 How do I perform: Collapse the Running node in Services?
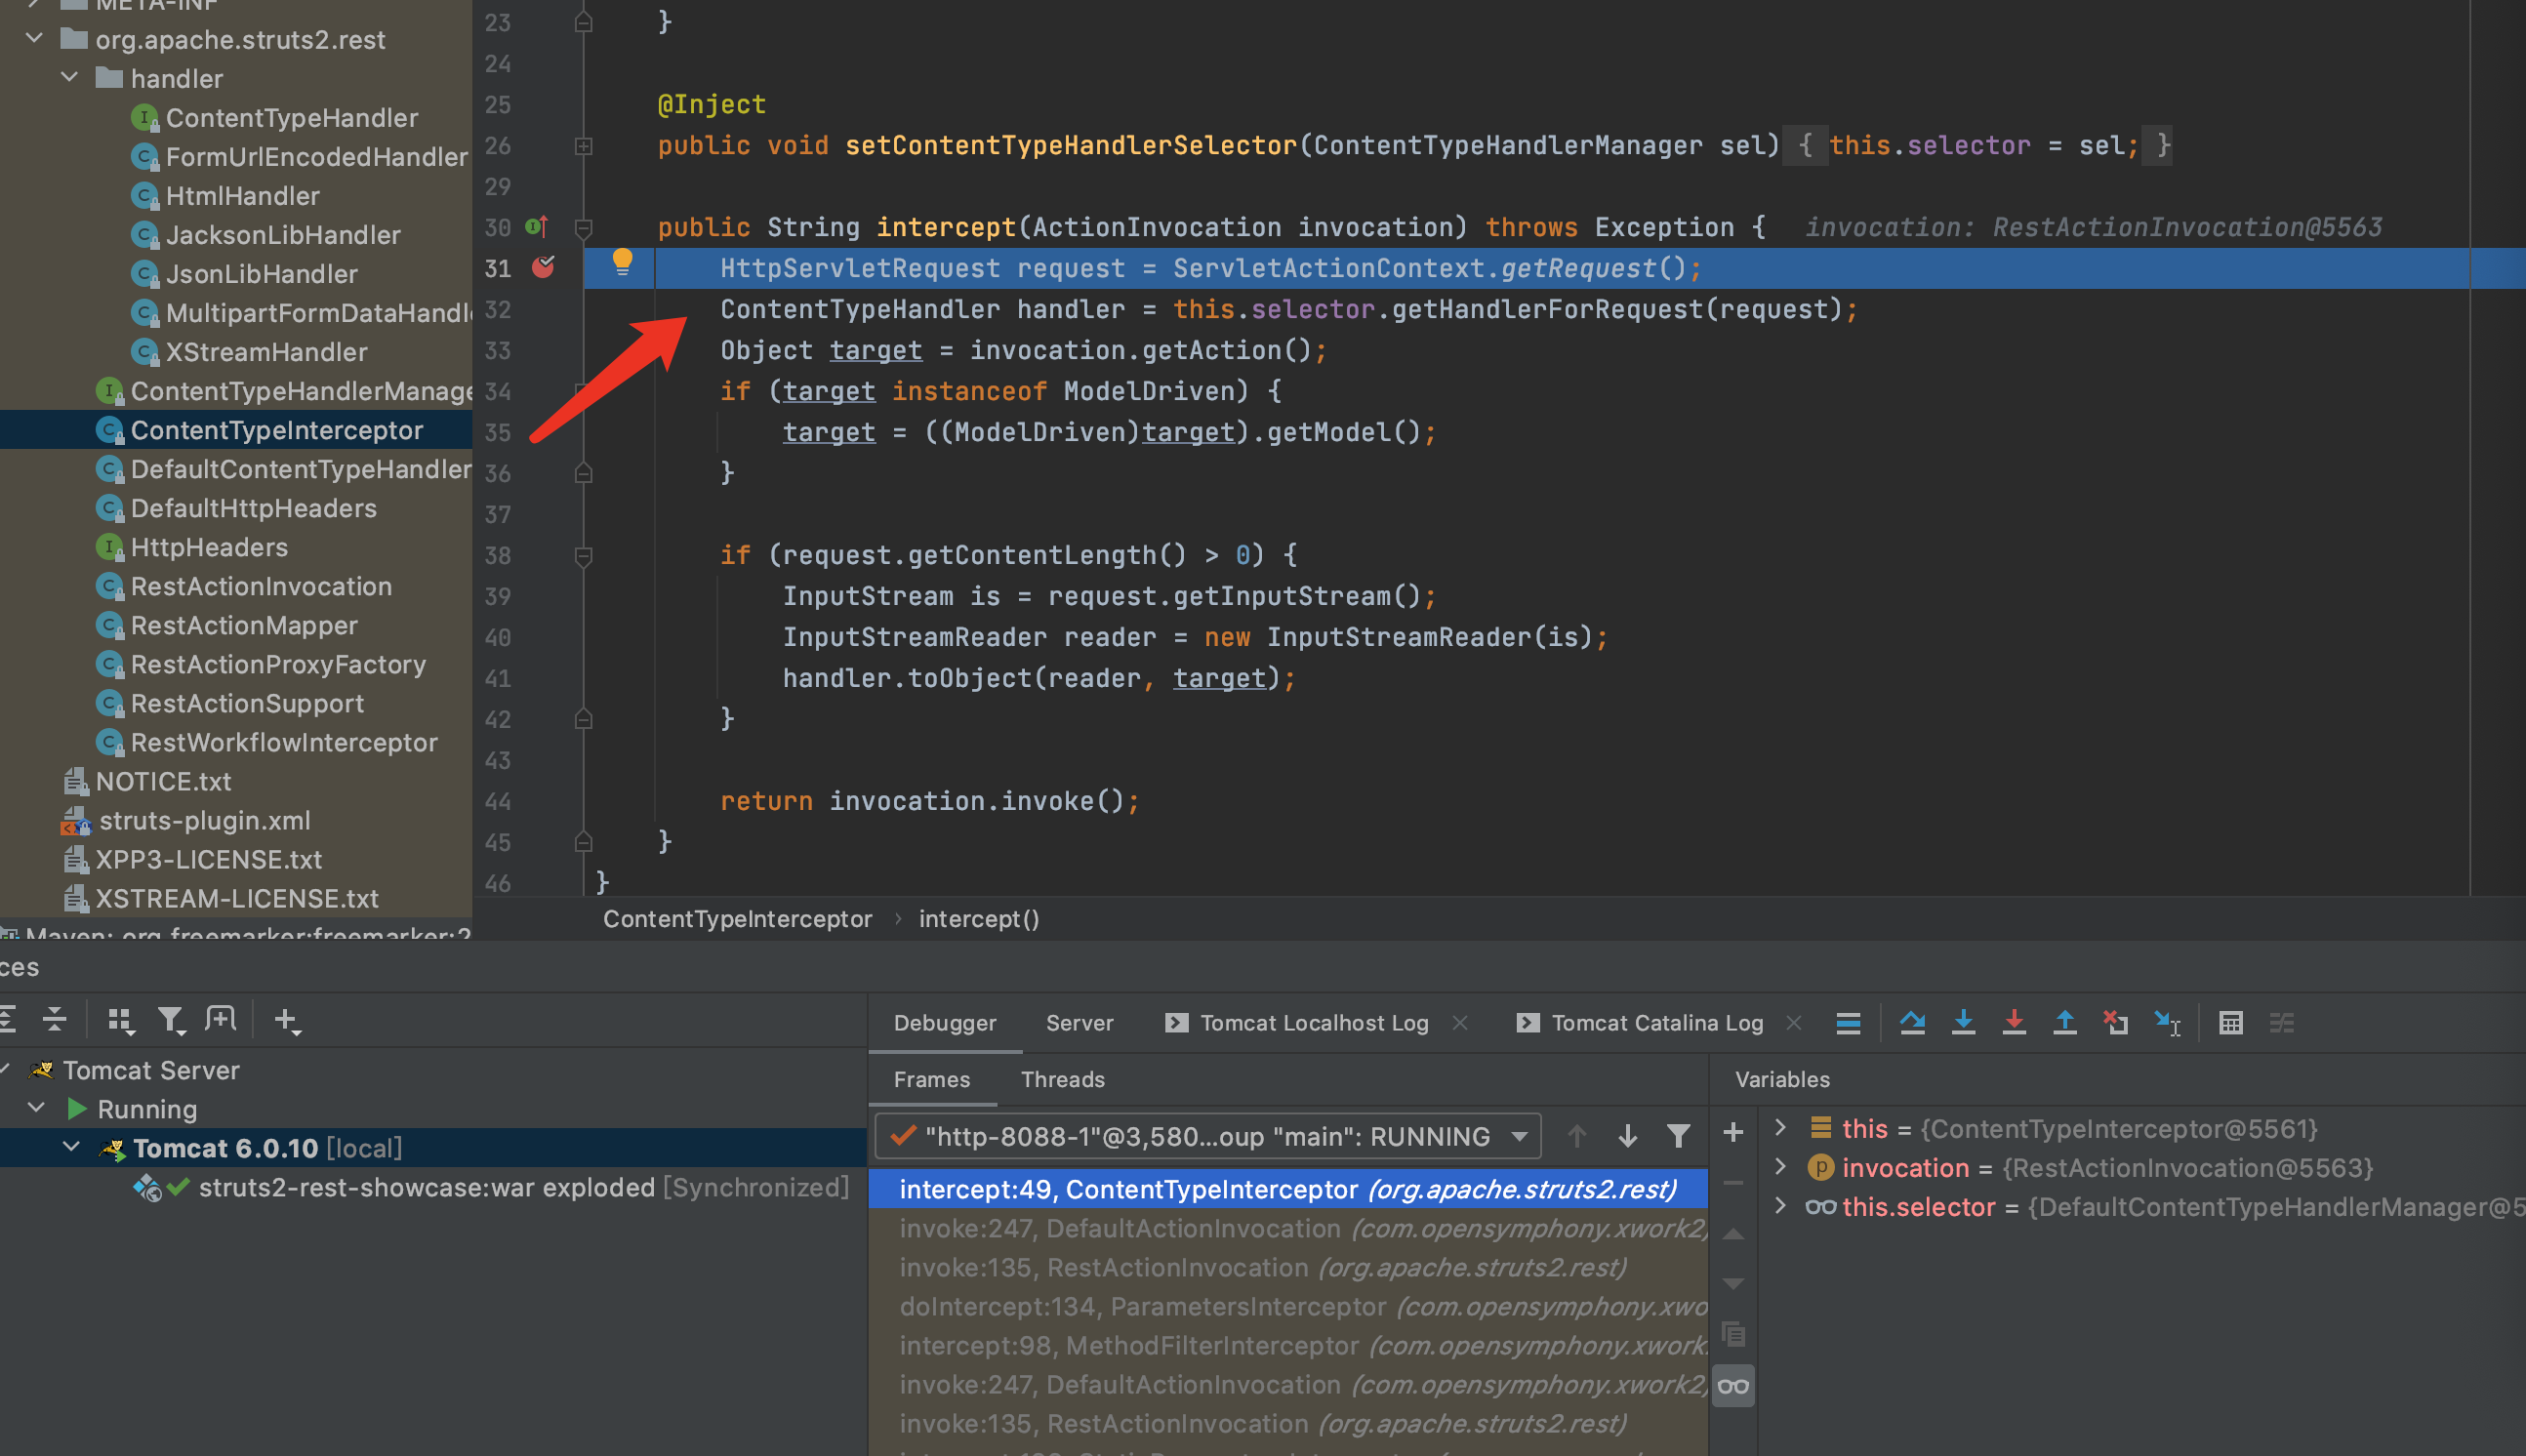click(37, 1108)
